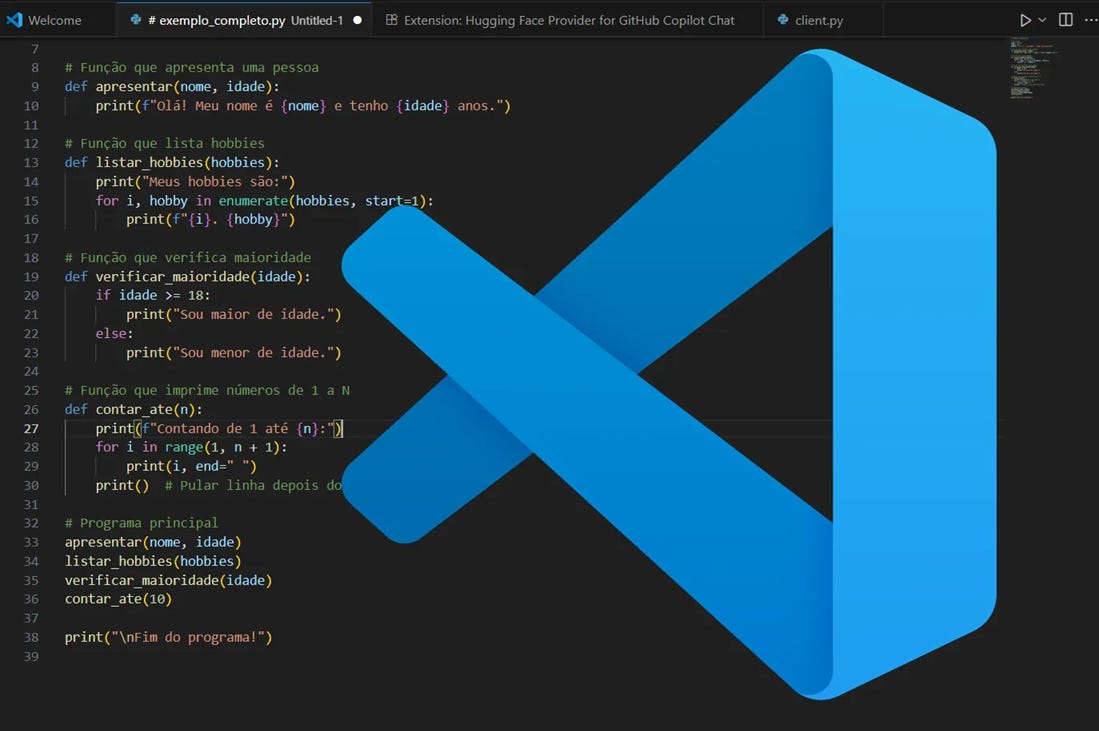
Task: Open the run options dropdown chevron
Action: point(1042,20)
